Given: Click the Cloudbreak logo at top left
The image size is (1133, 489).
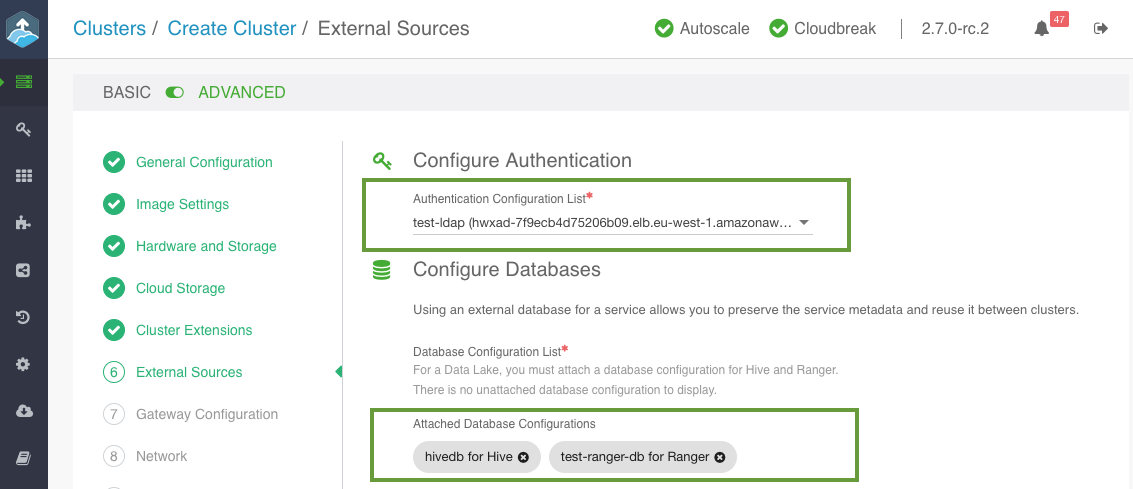Looking at the screenshot, I should (x=23, y=29).
